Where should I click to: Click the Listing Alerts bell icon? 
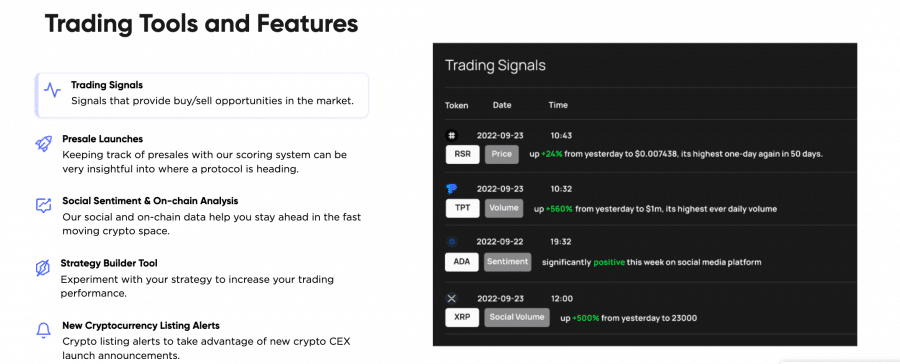pos(44,330)
